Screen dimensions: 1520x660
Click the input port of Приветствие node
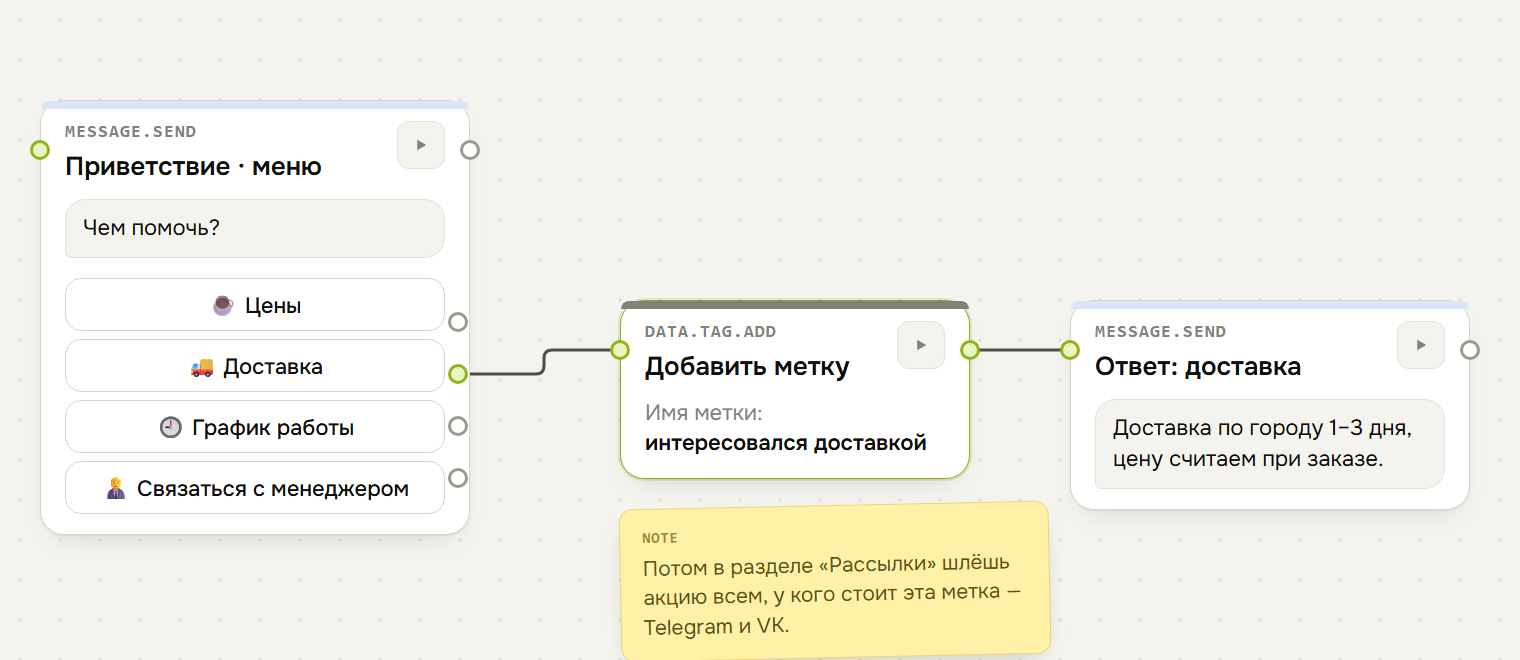pyautogui.click(x=40, y=150)
